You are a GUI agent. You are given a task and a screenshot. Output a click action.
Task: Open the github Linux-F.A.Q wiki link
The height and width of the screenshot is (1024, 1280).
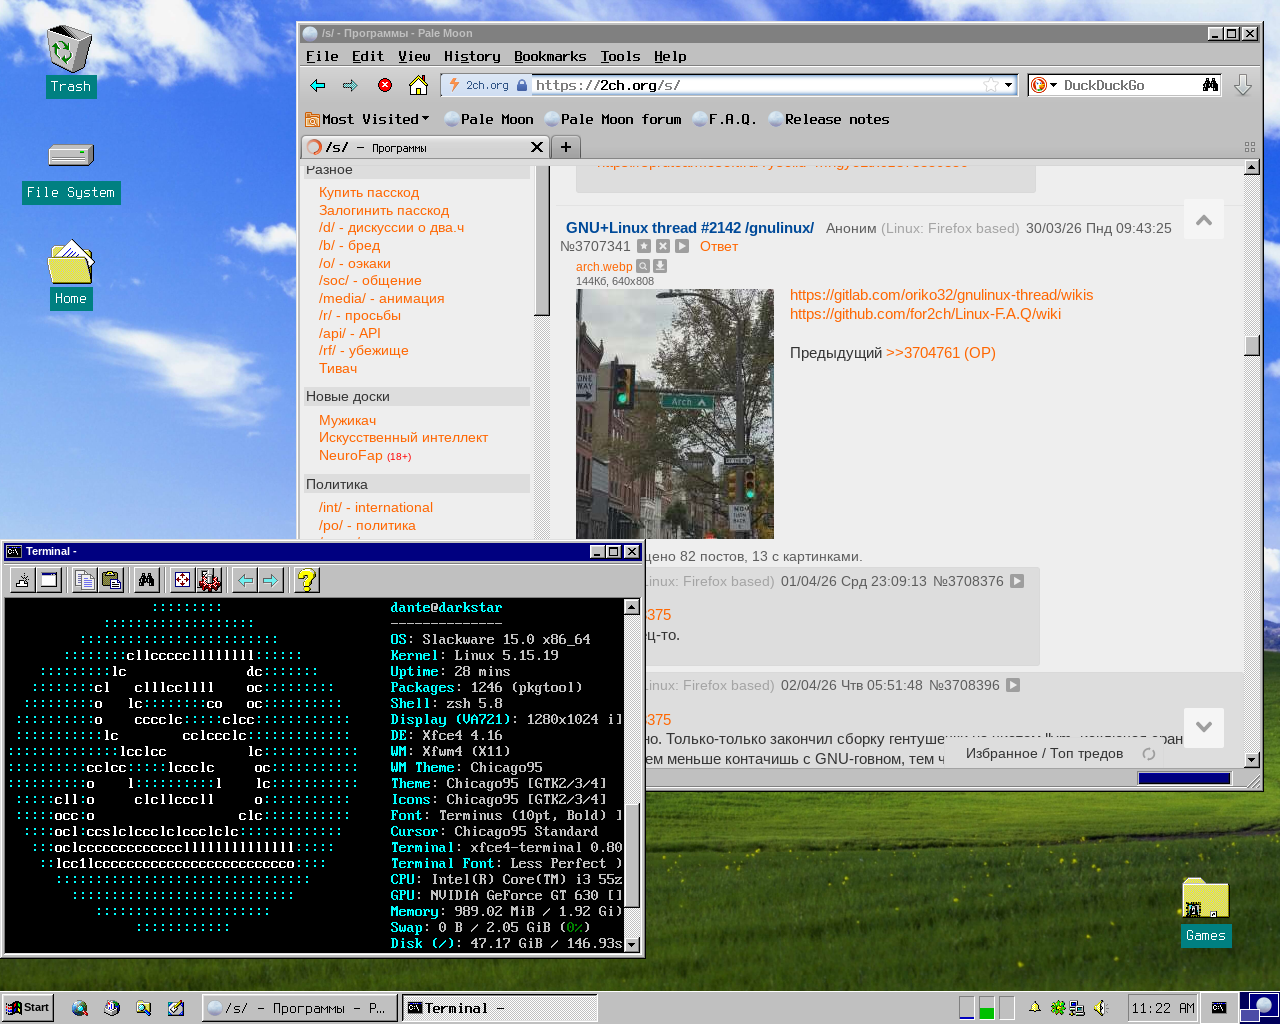925,314
